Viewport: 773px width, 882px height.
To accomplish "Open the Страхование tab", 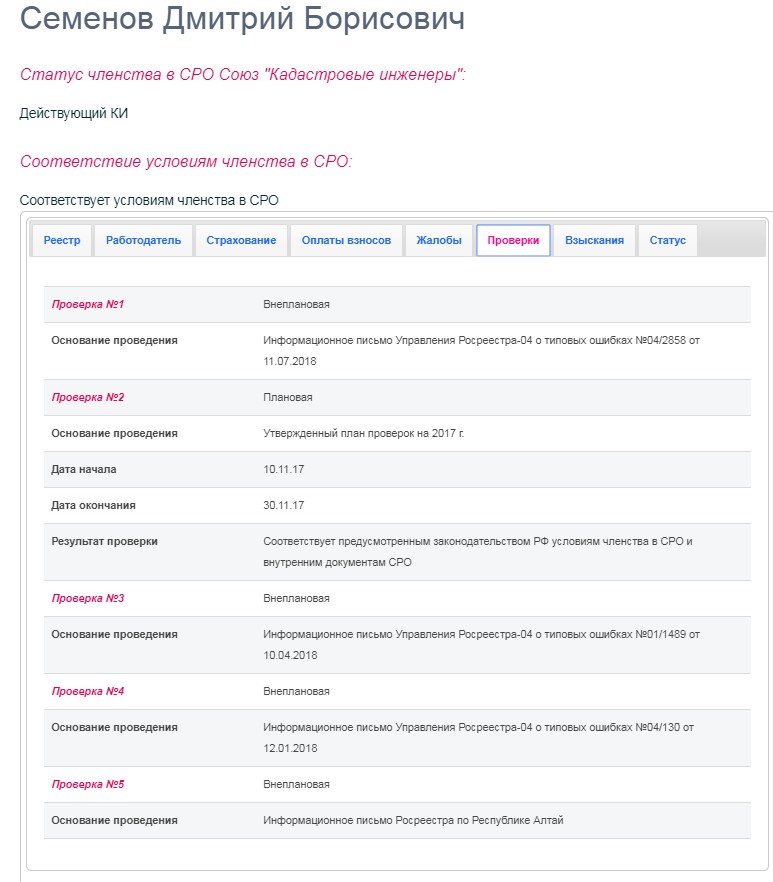I will pyautogui.click(x=241, y=240).
